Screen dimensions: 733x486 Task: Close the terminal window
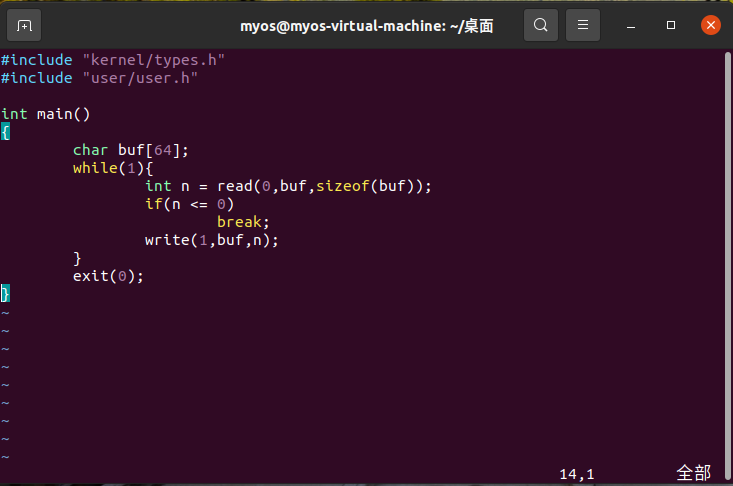709,25
